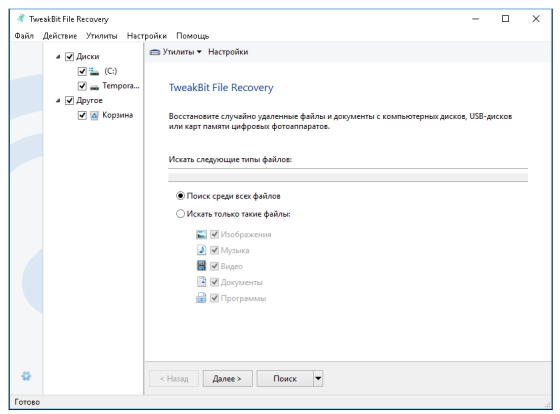Viewport: 560px width, 414px height.
Task: Select the Корзина tree label
Action: coord(118,115)
